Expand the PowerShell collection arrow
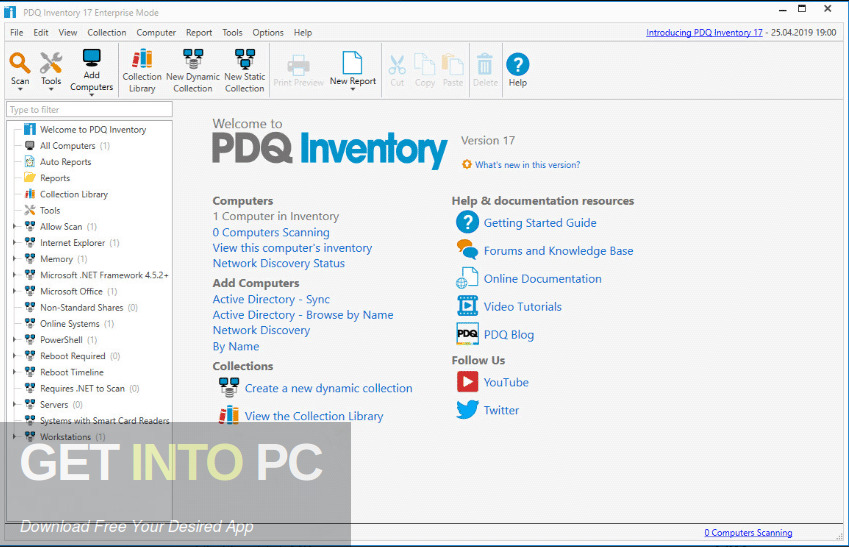 pos(15,340)
